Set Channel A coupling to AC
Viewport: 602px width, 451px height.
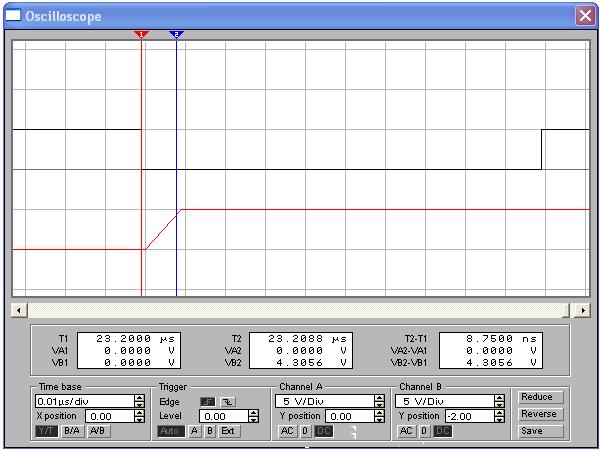point(286,431)
